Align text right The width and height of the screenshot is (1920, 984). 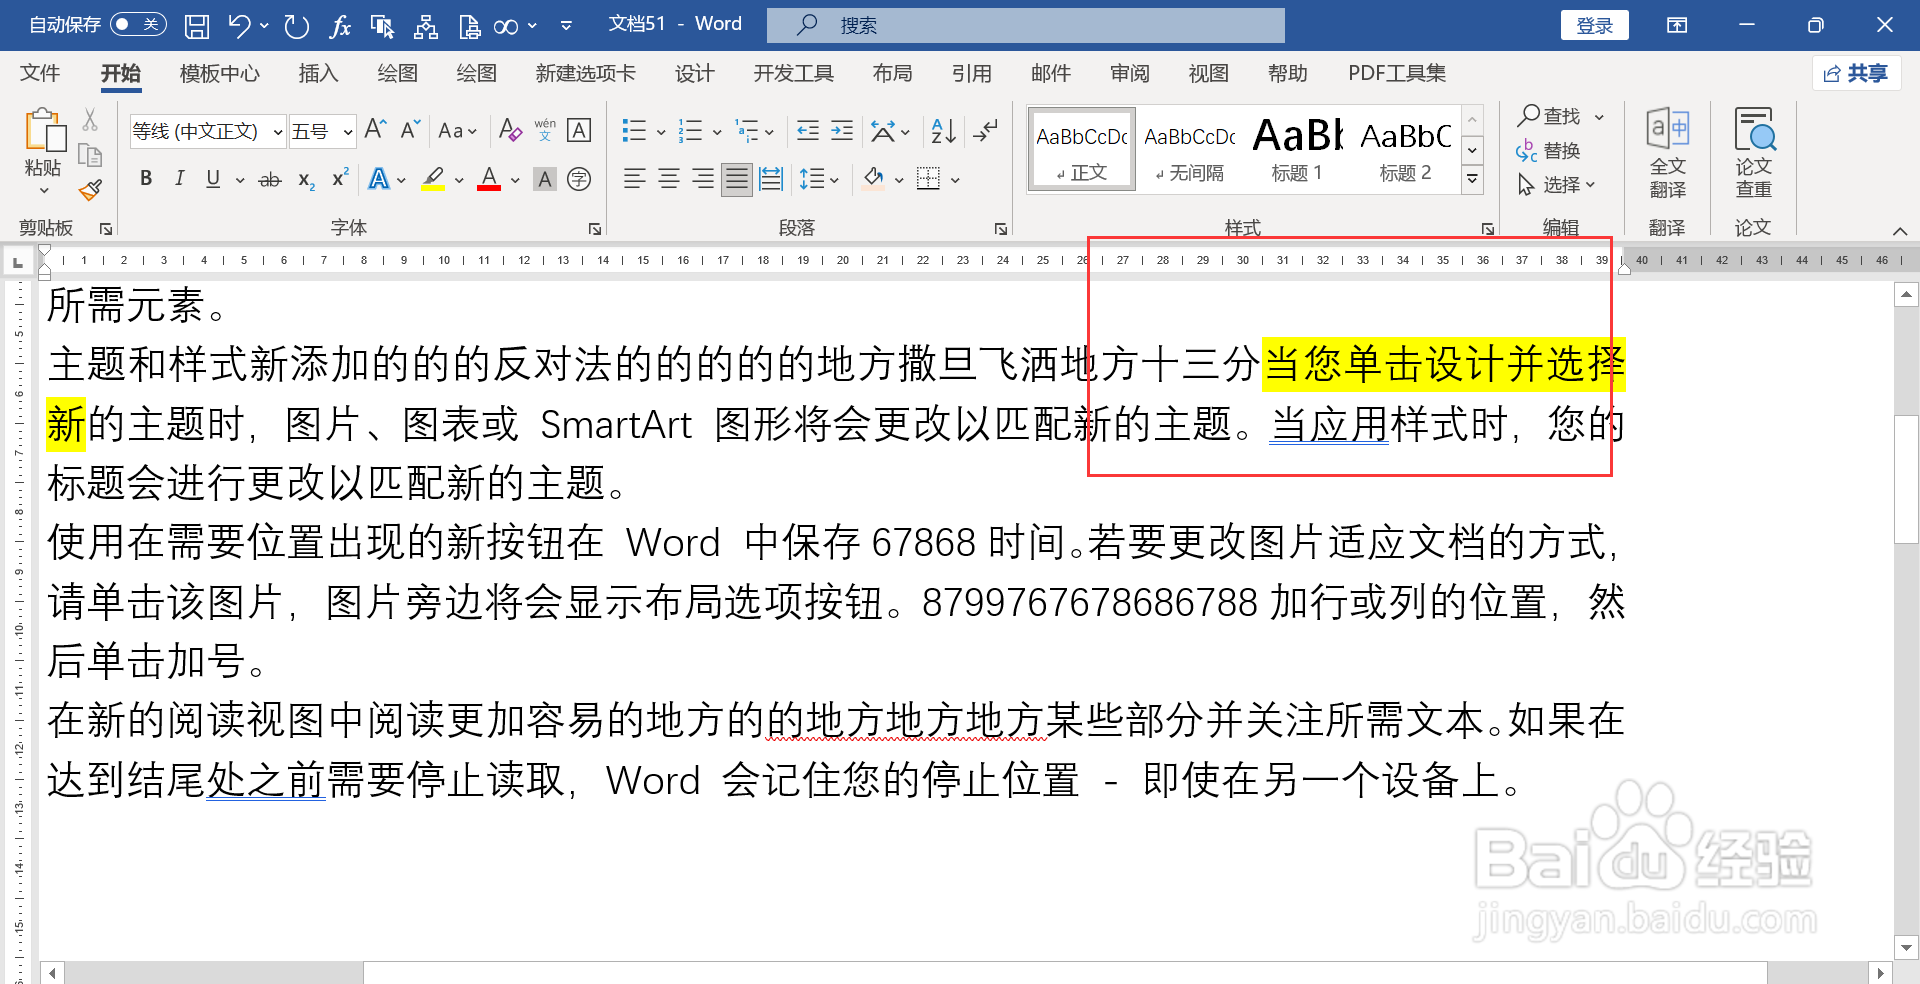click(703, 179)
